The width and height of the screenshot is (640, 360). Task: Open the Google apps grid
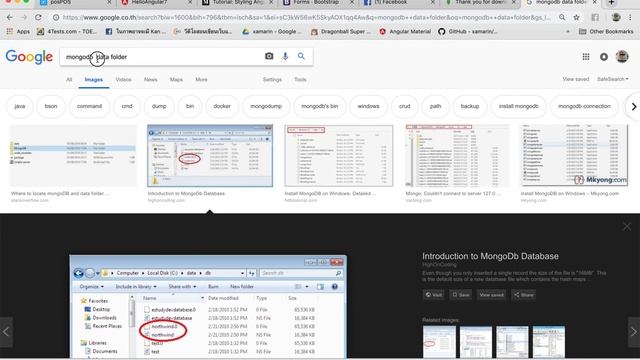[586, 57]
